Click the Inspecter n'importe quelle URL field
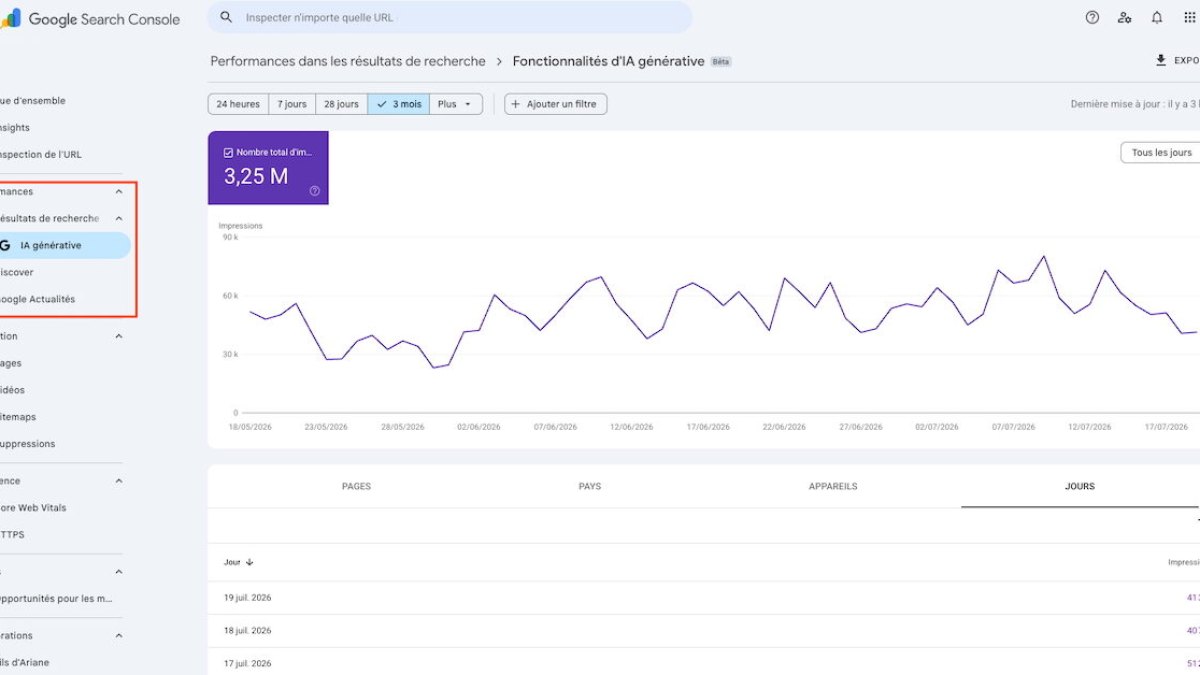 tap(450, 17)
